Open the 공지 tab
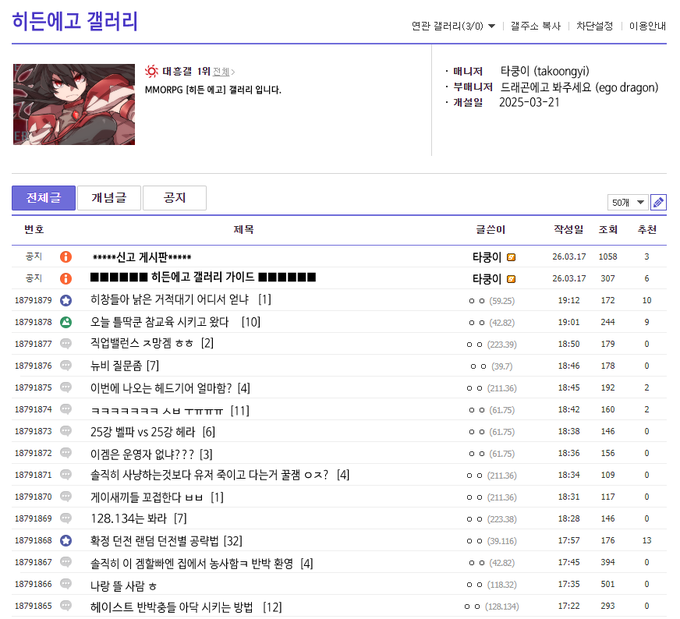Image resolution: width=680 pixels, height=619 pixels. coord(174,198)
